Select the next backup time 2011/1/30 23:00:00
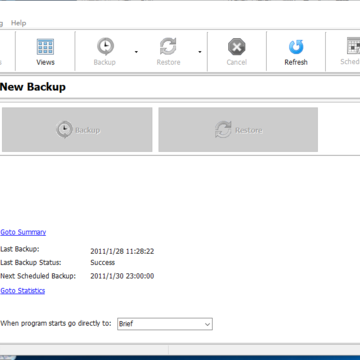360x360 pixels. (122, 276)
